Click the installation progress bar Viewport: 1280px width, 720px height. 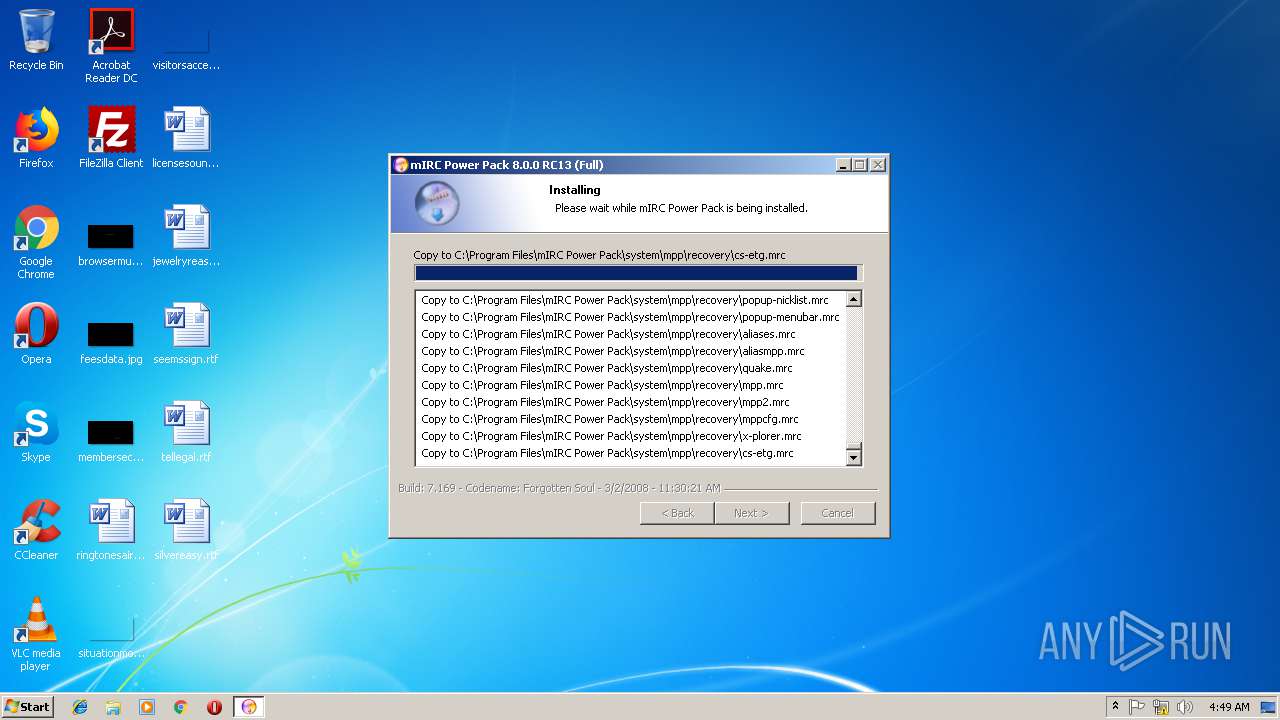pos(638,273)
